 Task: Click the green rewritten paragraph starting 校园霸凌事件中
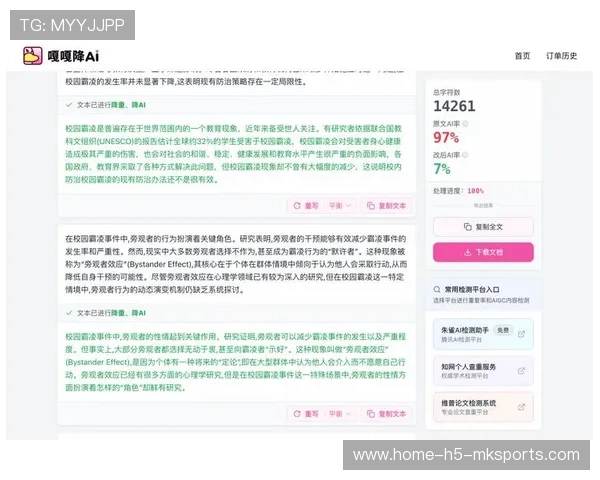tap(235, 362)
